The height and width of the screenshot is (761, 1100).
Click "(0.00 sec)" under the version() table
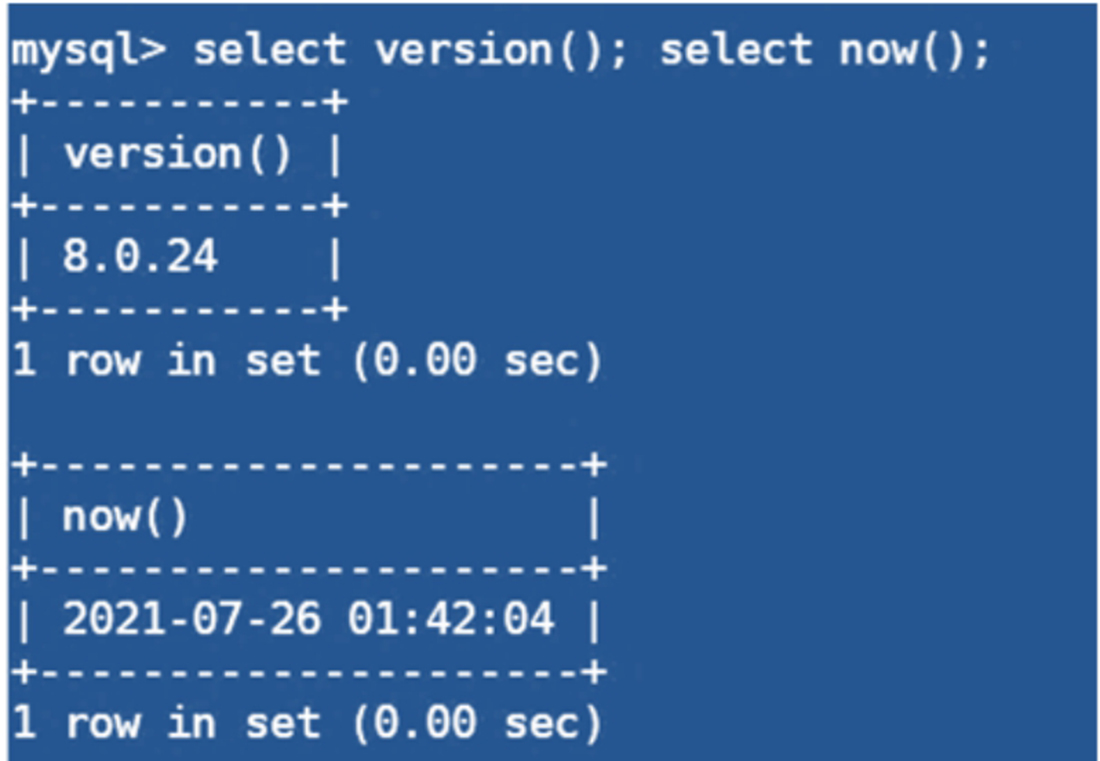[477, 361]
